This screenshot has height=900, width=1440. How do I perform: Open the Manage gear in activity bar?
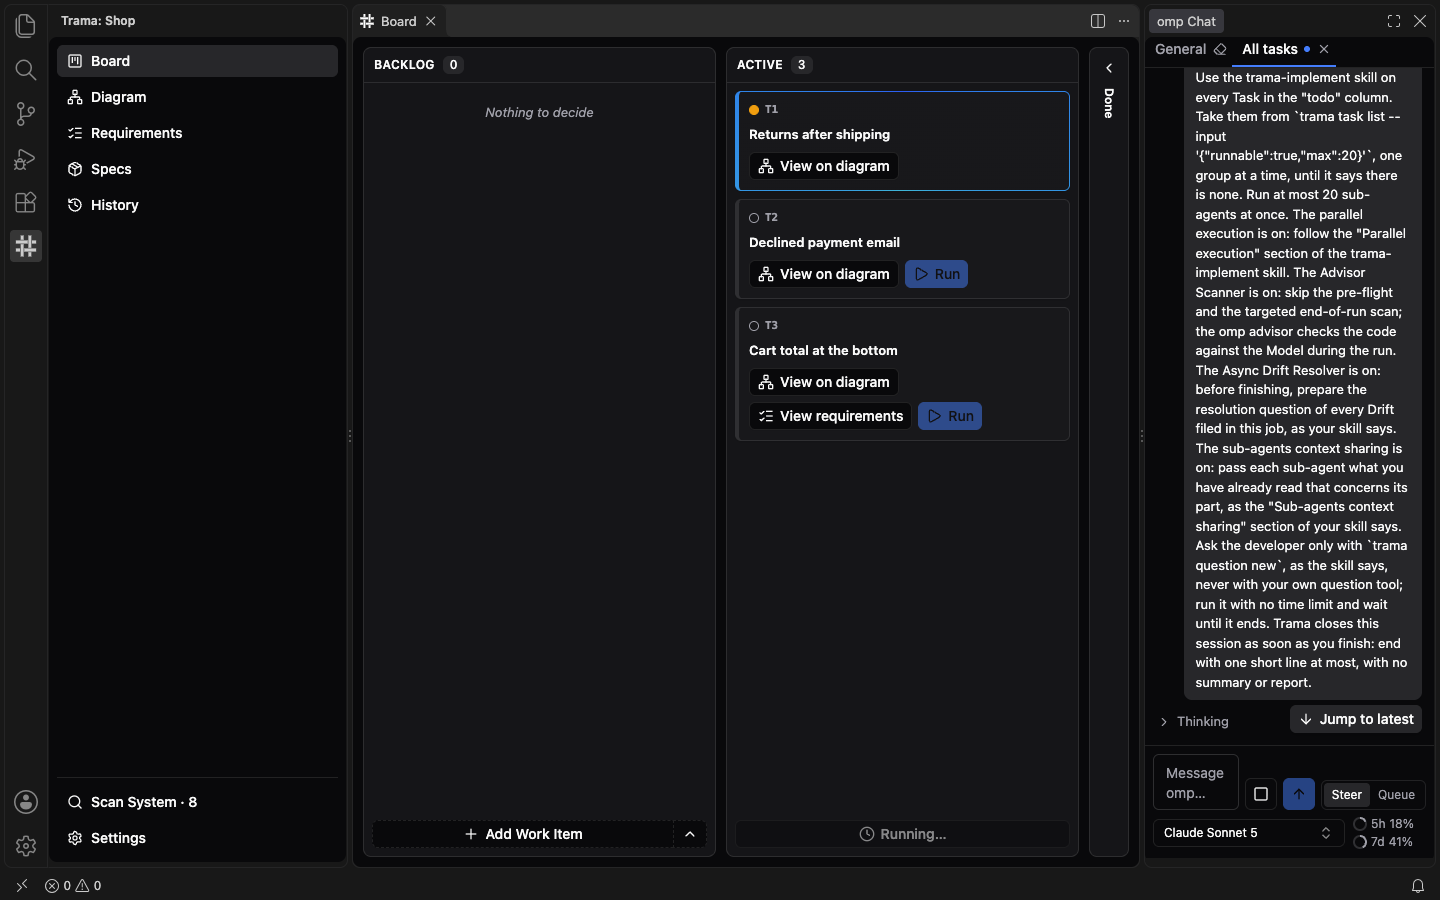pos(26,846)
